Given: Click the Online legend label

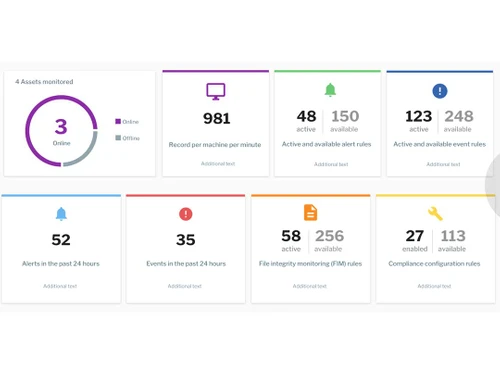Looking at the screenshot, I should [130, 122].
